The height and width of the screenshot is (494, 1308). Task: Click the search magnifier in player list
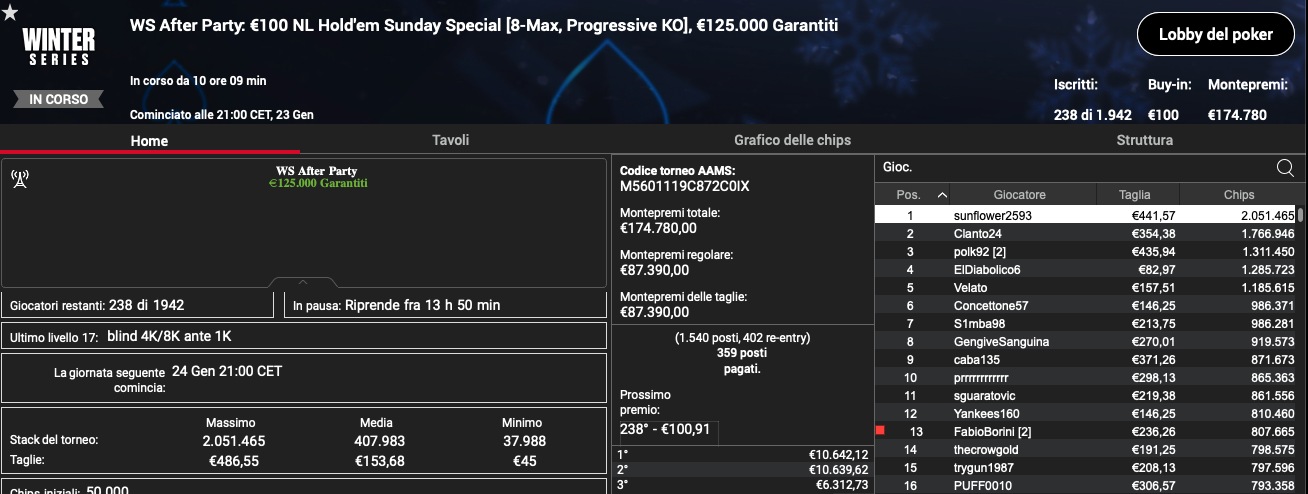coord(1286,168)
